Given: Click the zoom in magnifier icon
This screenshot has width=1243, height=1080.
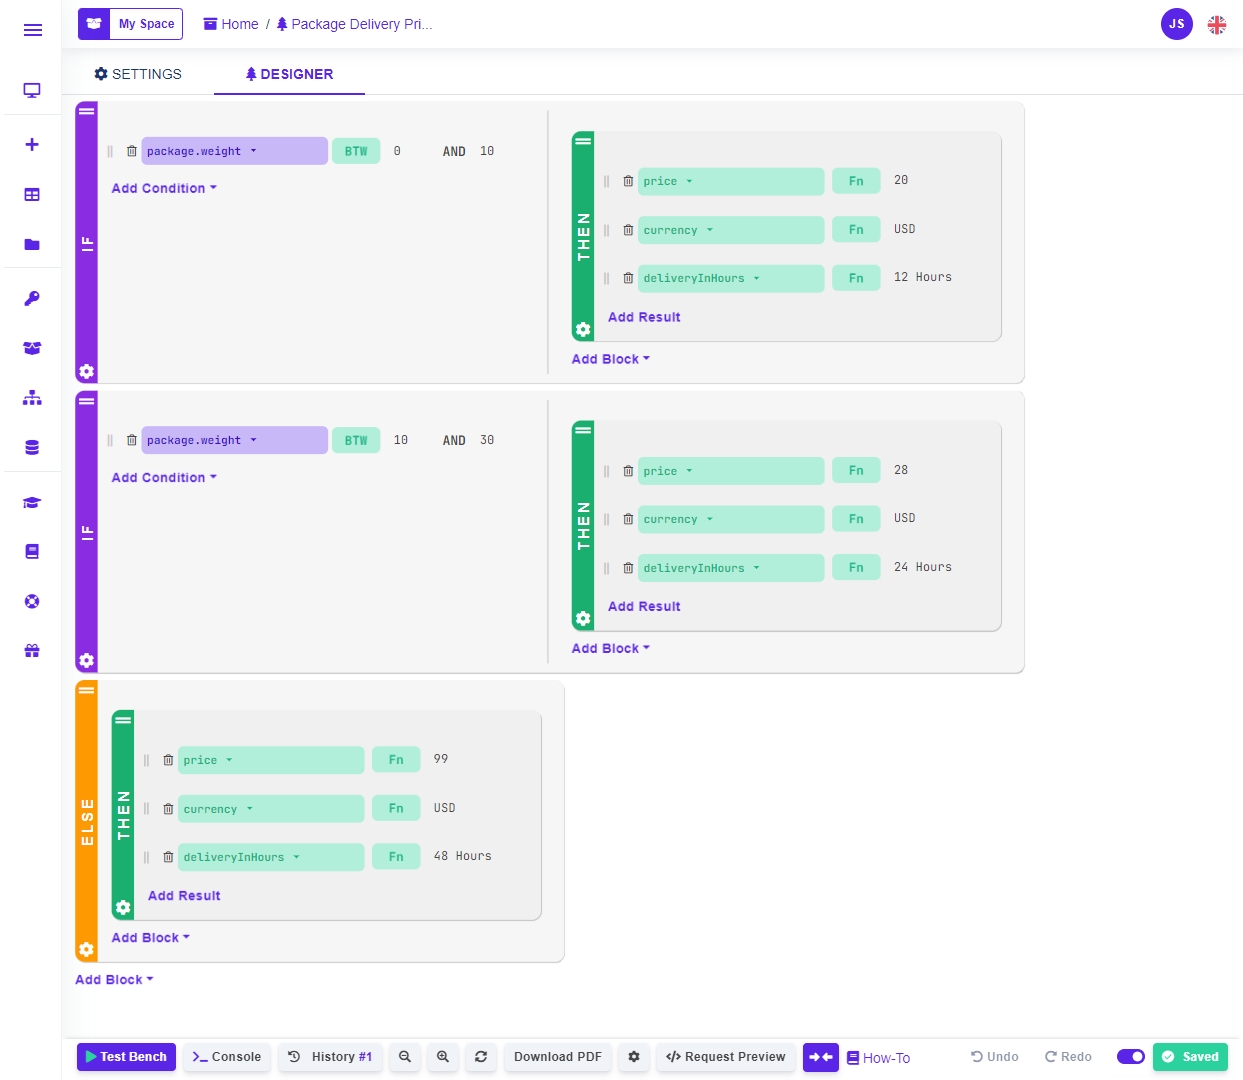Looking at the screenshot, I should coord(443,1057).
